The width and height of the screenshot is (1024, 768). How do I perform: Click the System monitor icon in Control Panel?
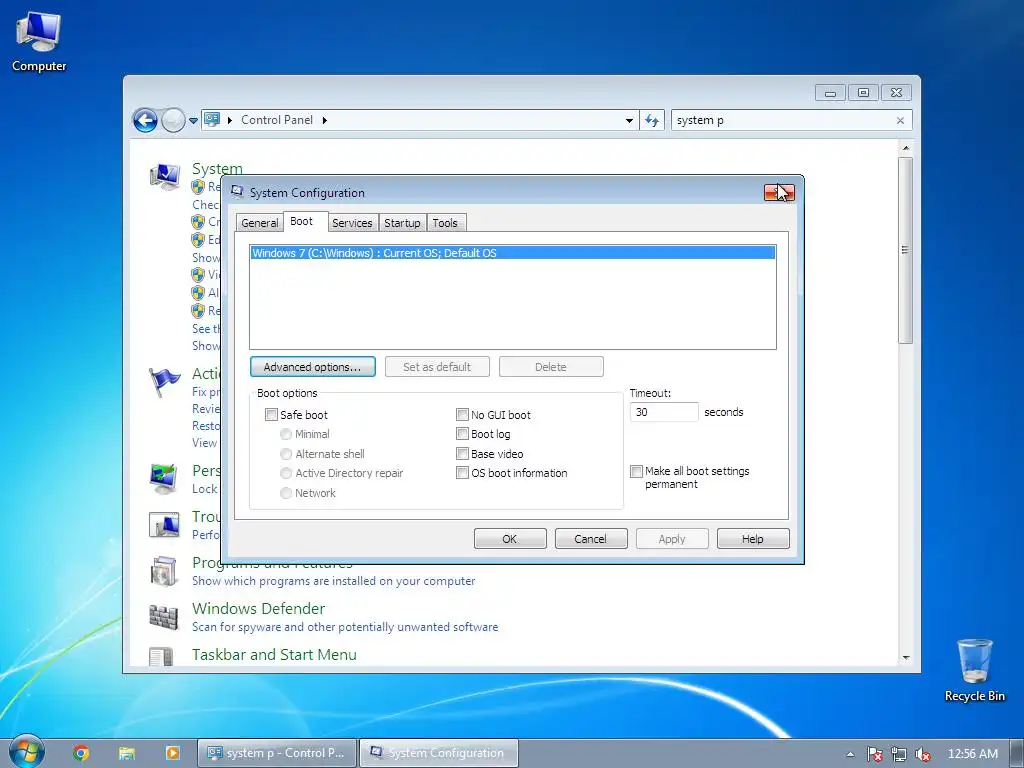click(x=165, y=176)
